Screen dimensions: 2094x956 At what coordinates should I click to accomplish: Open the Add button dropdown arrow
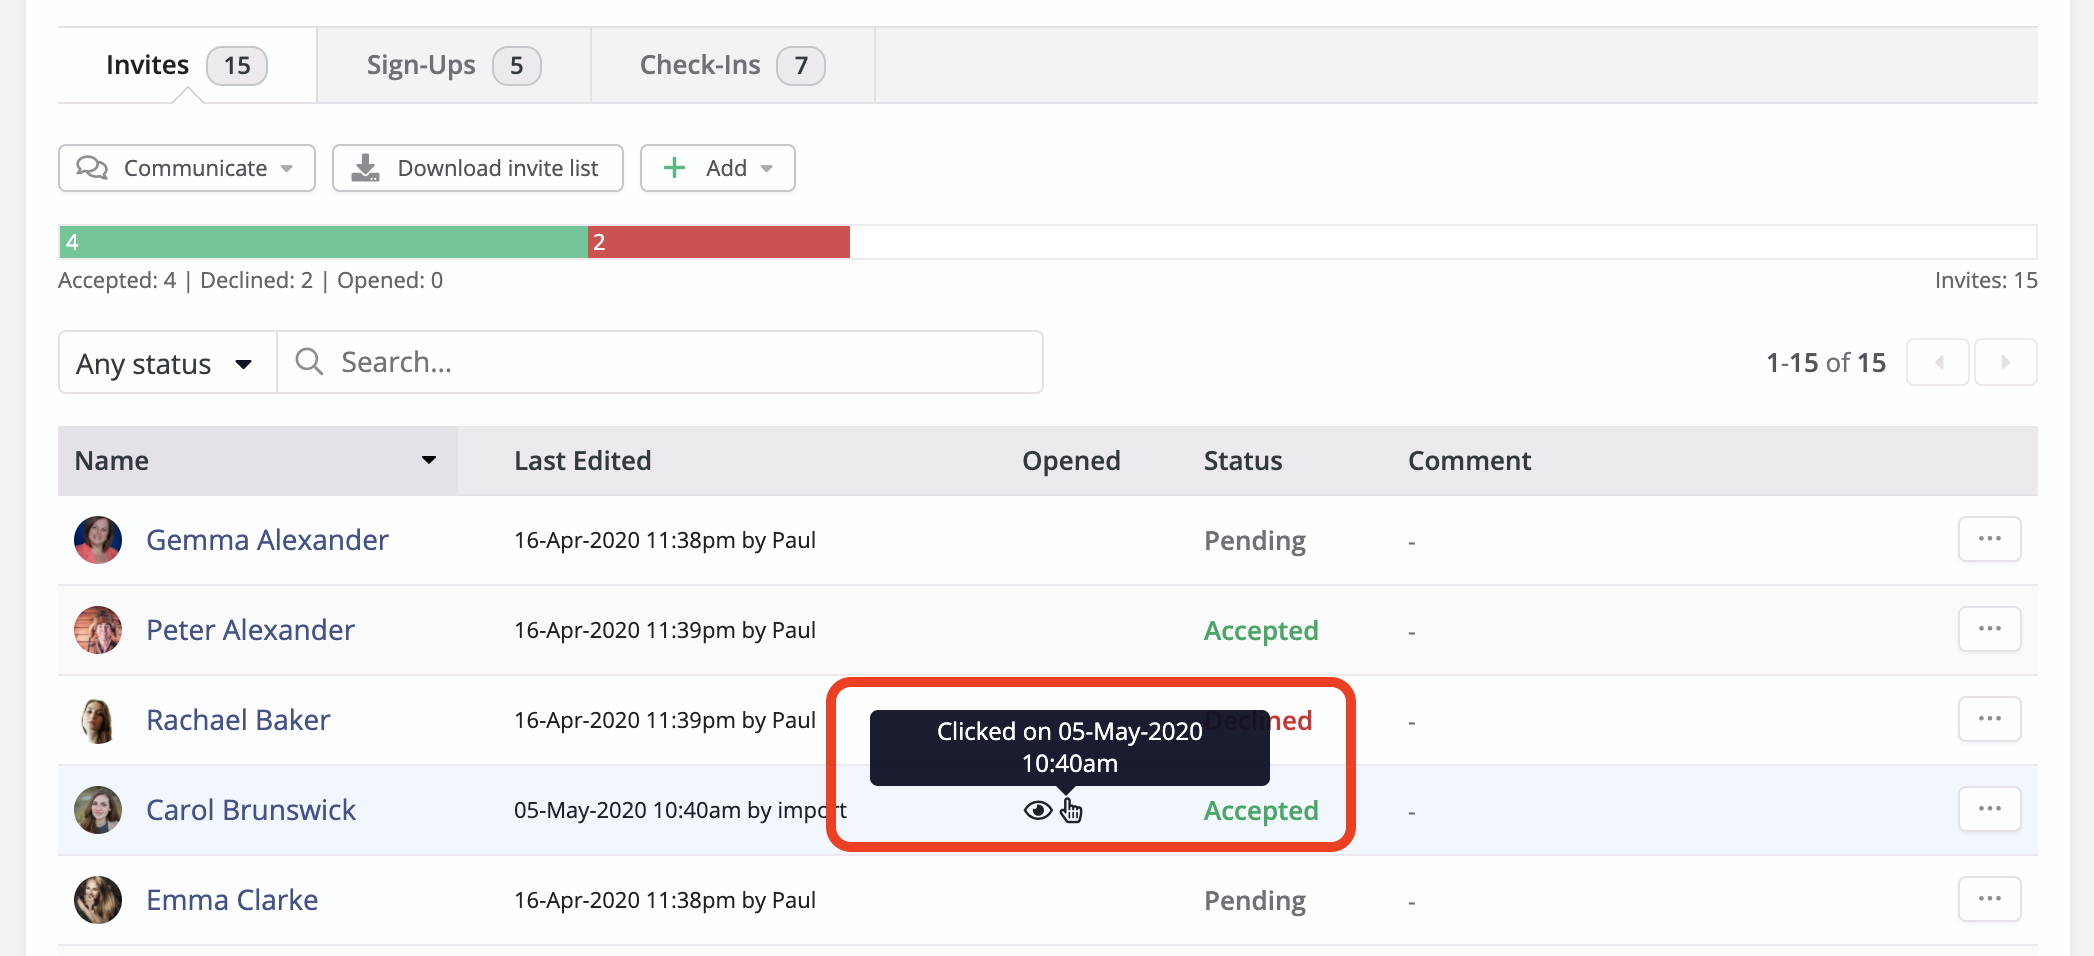765,168
